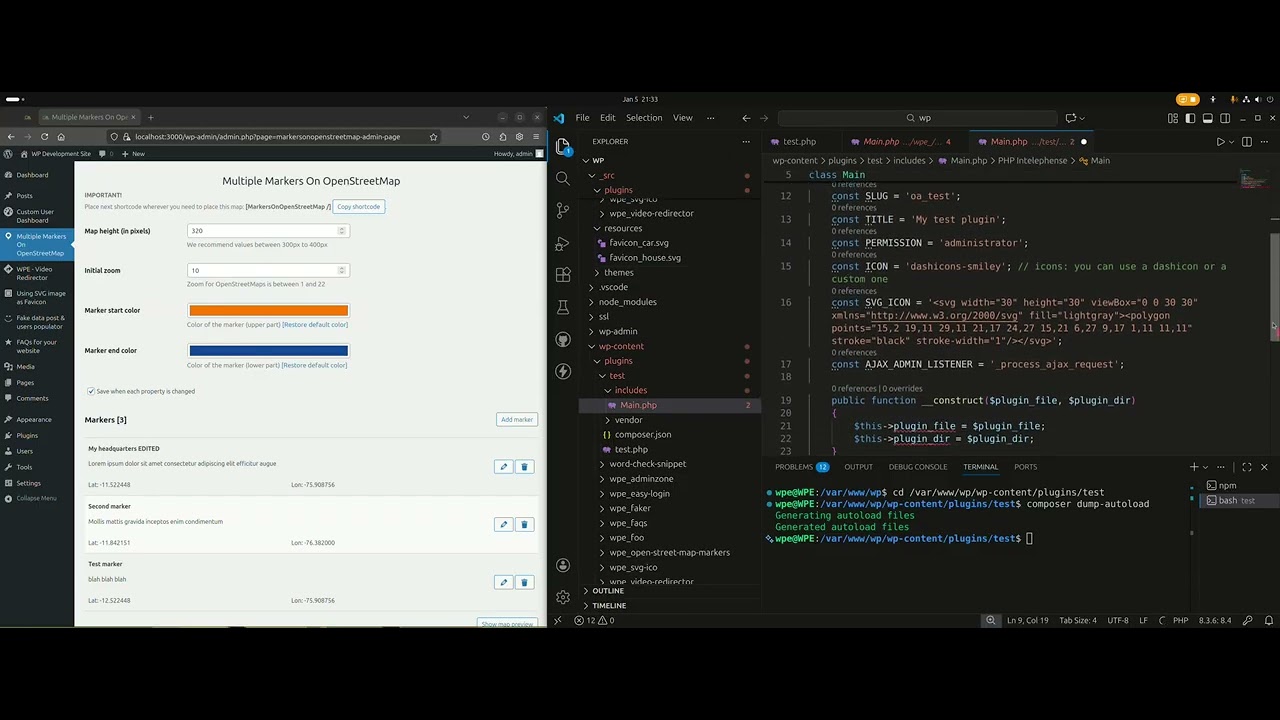Click VS Code command center search box
This screenshot has height=720, width=1280.
(x=918, y=118)
